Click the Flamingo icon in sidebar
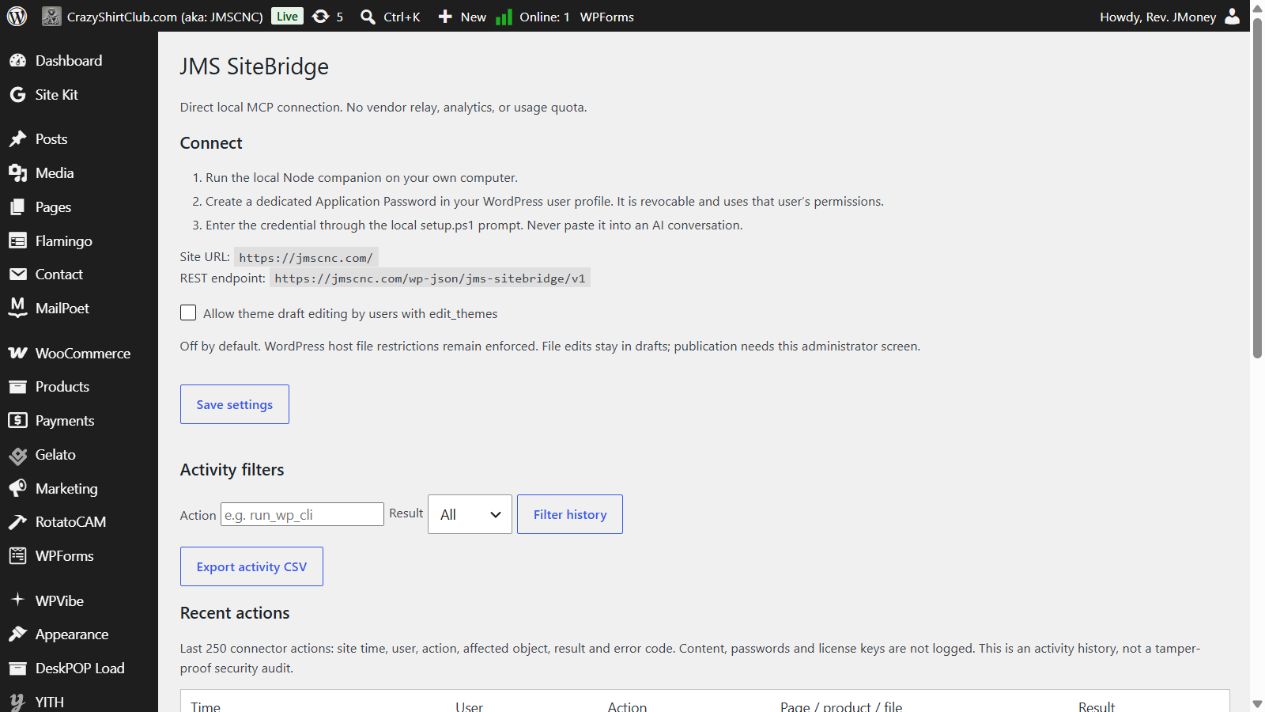The image size is (1265, 712). (x=17, y=241)
